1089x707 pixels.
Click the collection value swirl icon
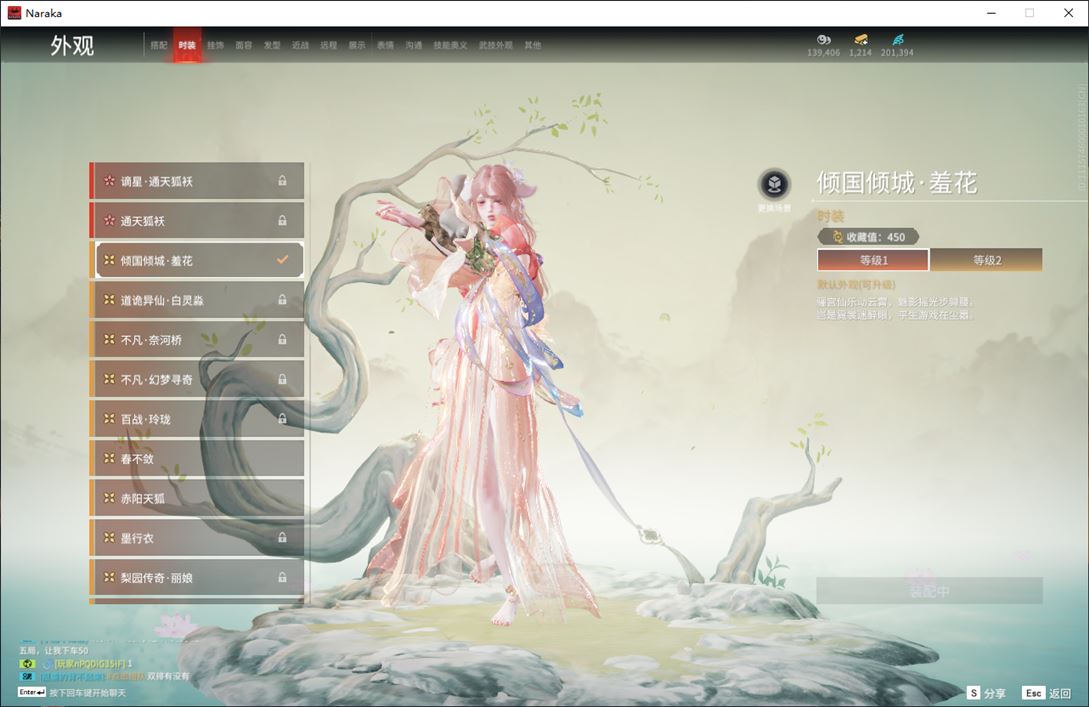point(838,237)
